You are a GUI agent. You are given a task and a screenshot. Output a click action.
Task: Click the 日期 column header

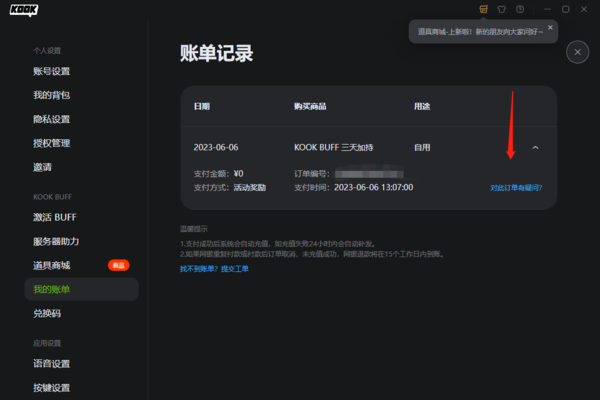202,106
